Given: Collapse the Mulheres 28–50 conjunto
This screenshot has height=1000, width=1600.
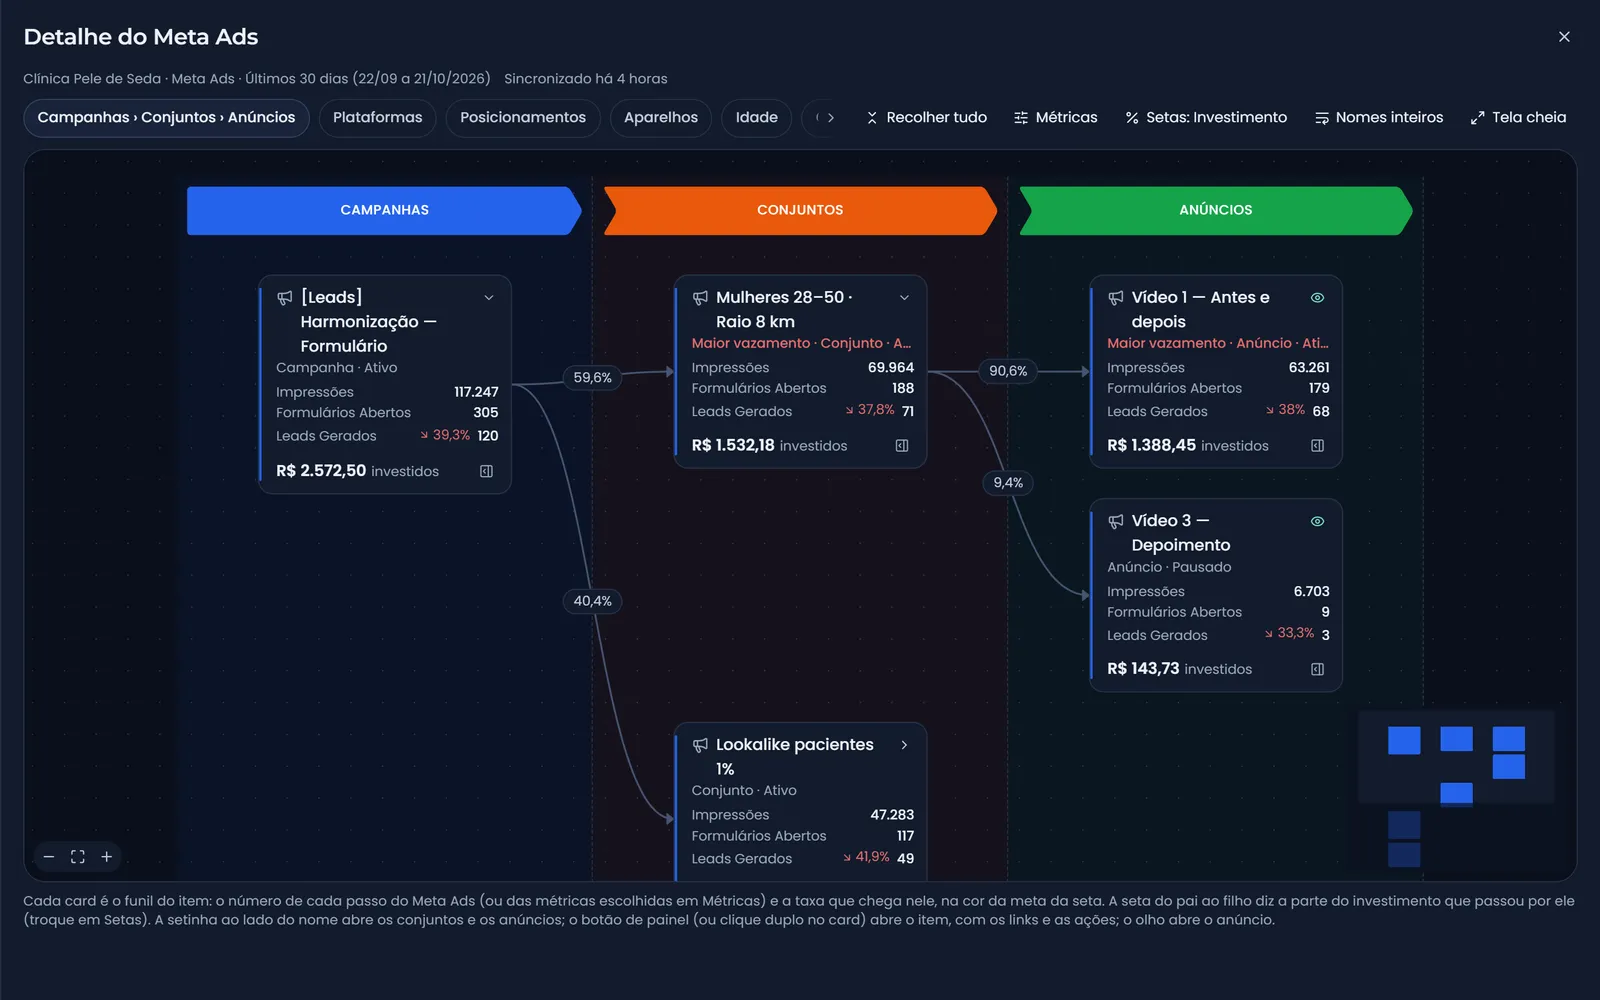Looking at the screenshot, I should pyautogui.click(x=904, y=297).
